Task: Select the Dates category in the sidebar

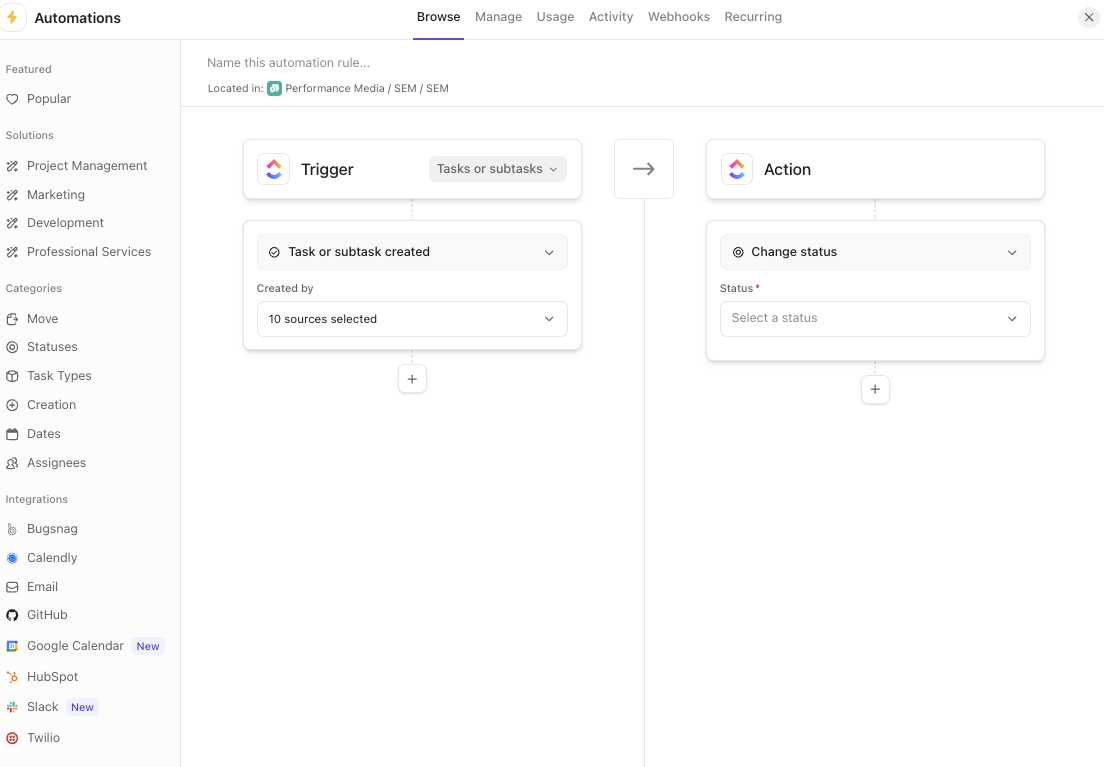Action: point(43,433)
